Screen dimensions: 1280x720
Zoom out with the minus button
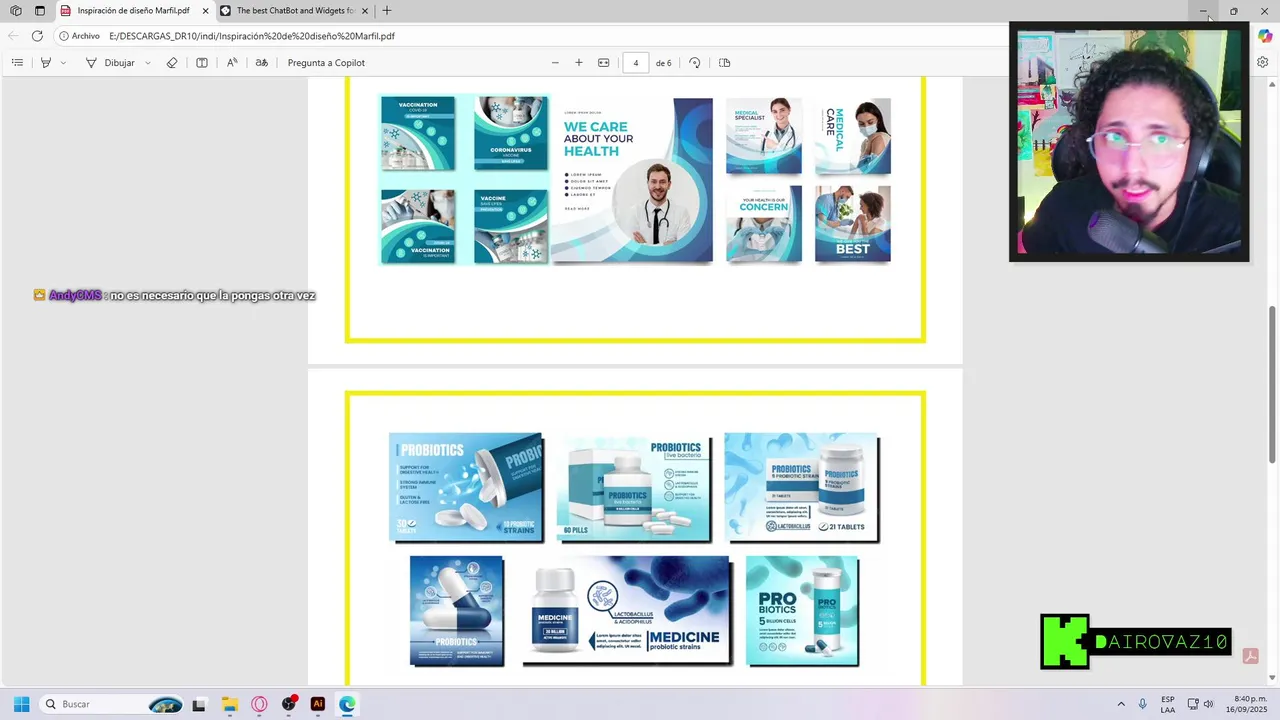[555, 63]
